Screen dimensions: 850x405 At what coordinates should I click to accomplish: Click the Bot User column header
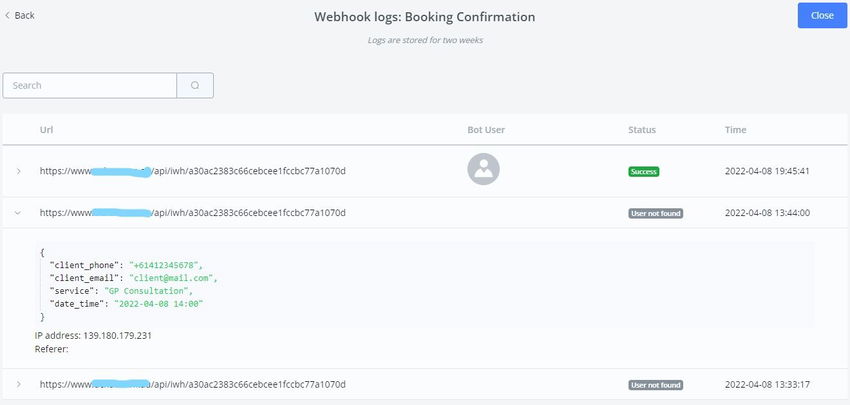coord(488,130)
